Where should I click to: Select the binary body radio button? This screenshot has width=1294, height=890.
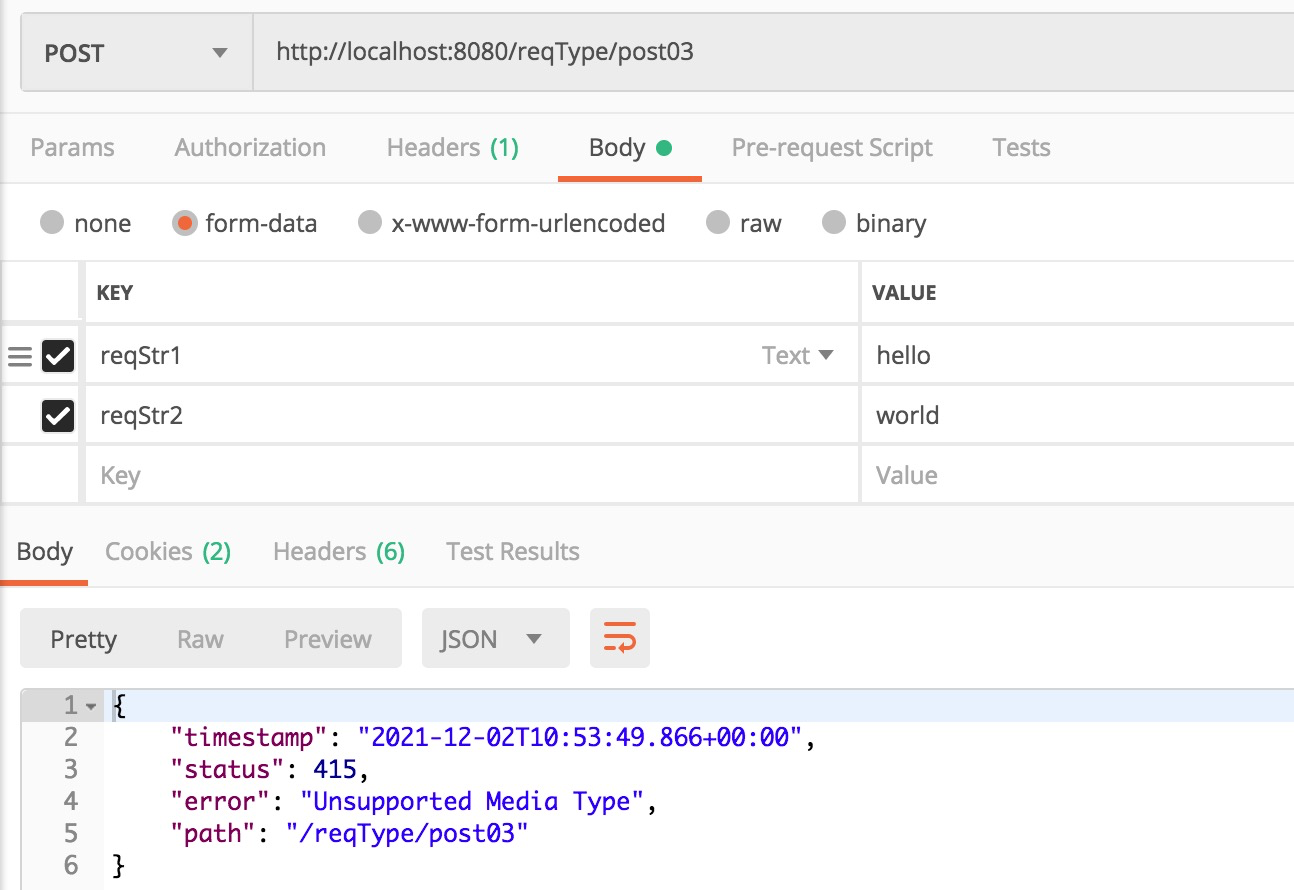[834, 223]
